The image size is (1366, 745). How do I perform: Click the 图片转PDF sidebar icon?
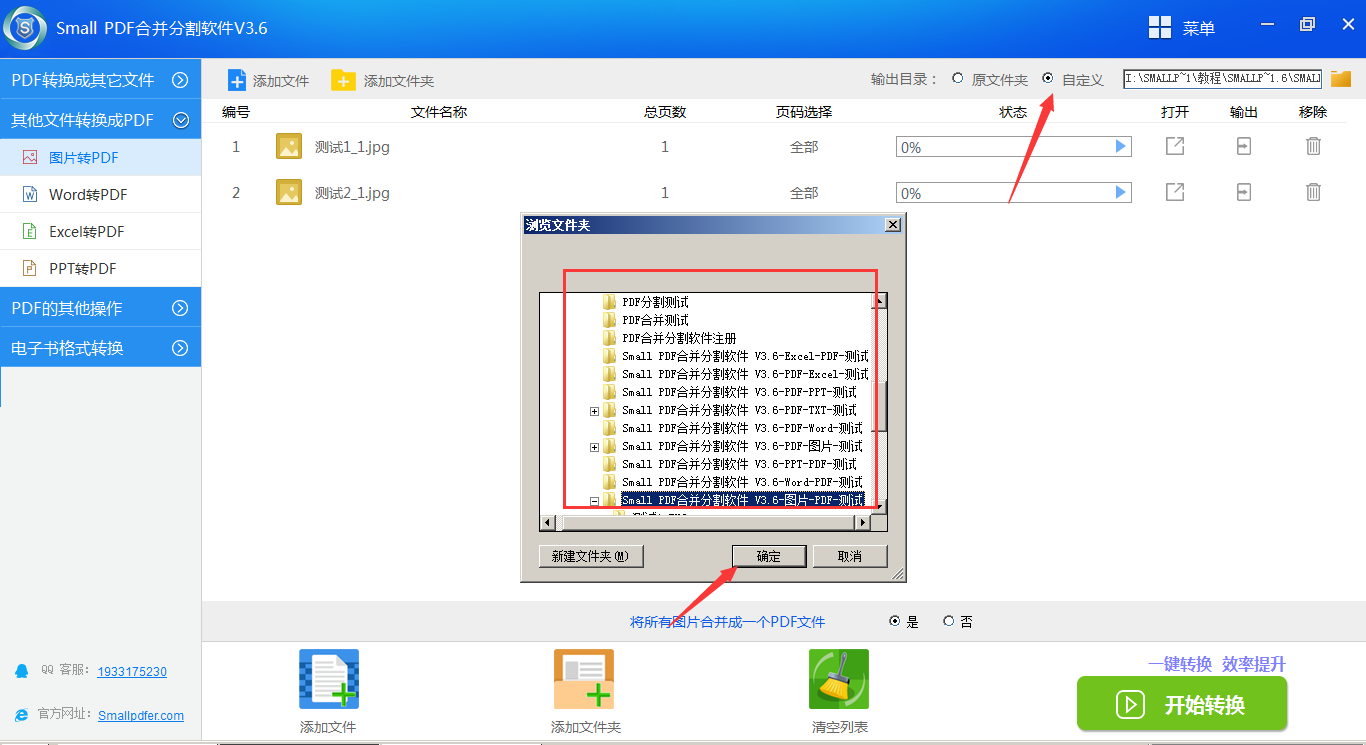point(30,157)
